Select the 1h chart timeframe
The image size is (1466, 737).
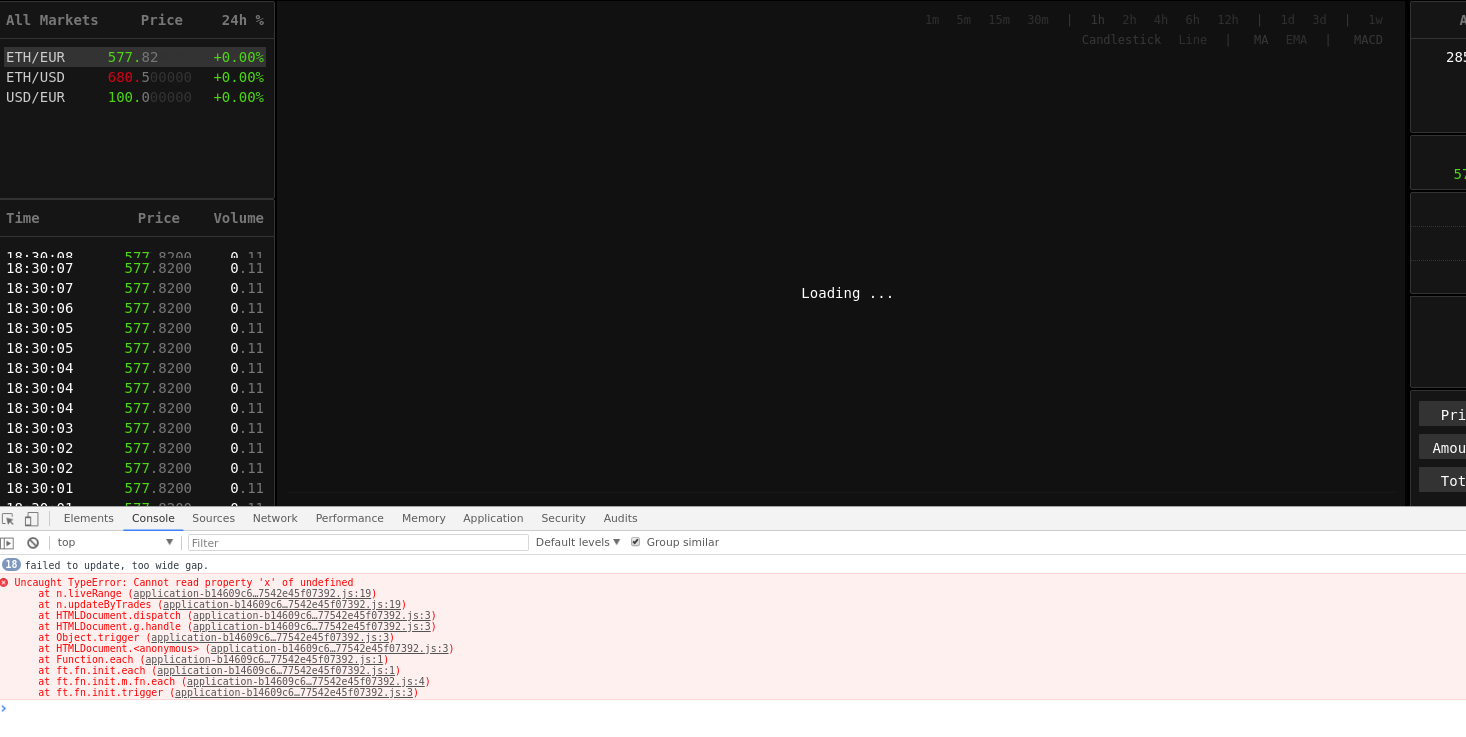(x=1097, y=19)
